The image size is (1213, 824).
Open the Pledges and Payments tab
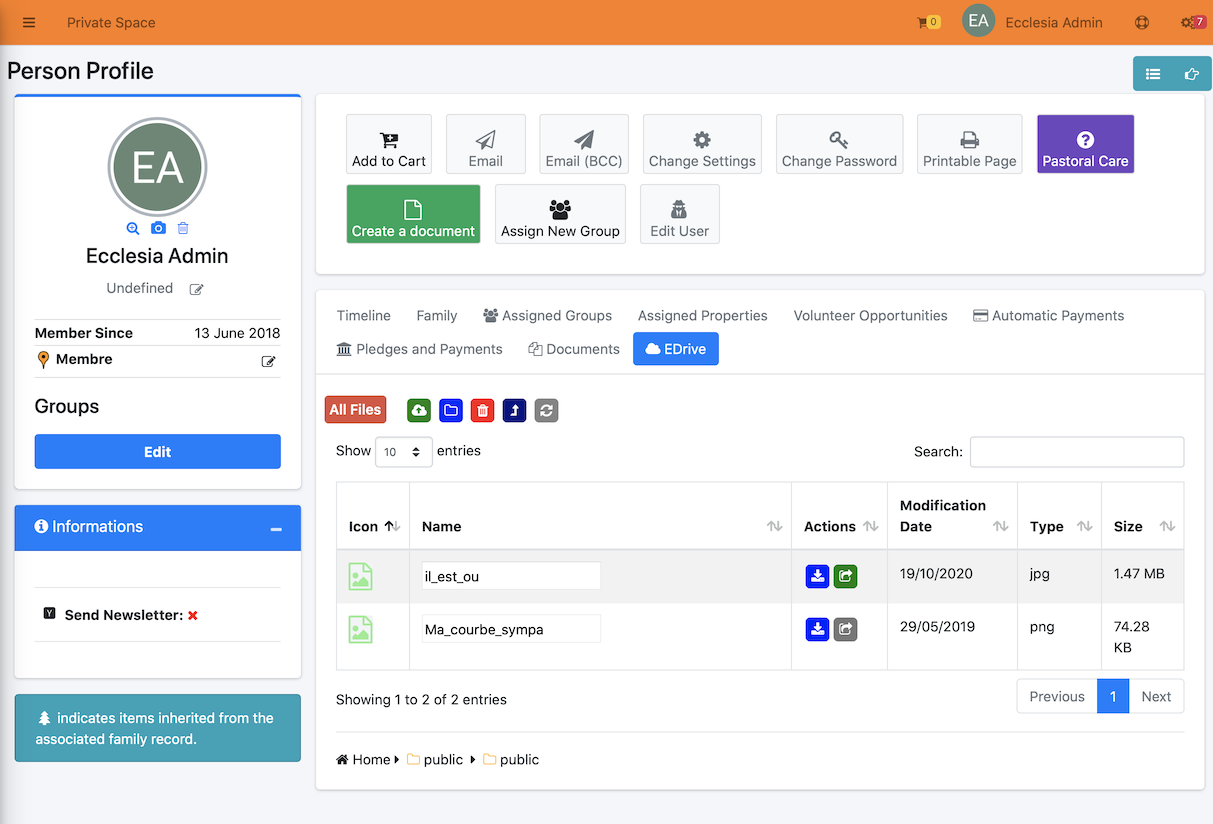pos(420,349)
